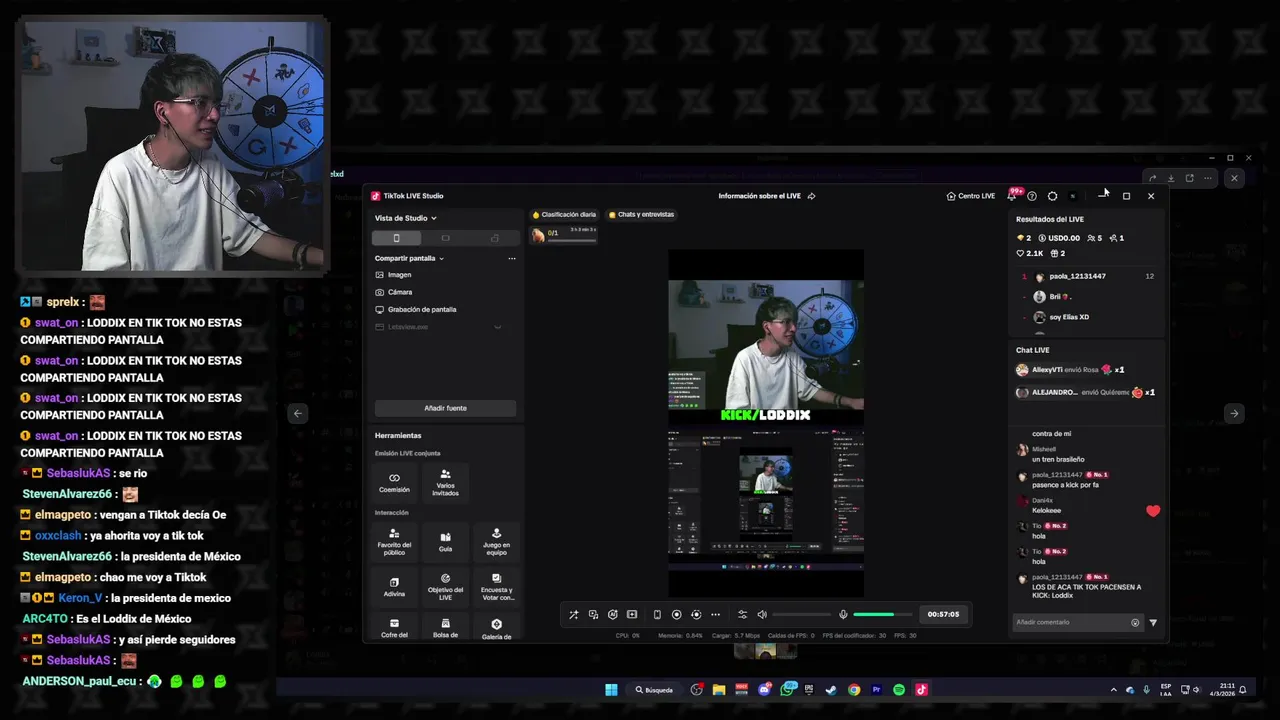Adjust the speaker volume slider
1280x720 pixels.
pyautogui.click(x=800, y=614)
